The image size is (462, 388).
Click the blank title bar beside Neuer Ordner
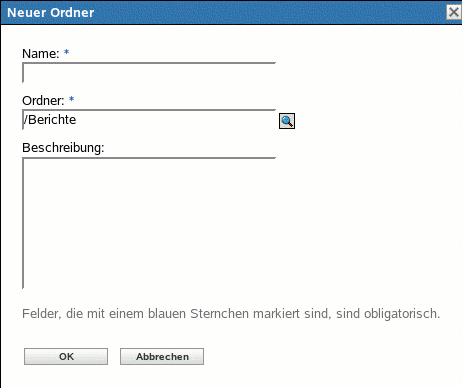tap(267, 13)
